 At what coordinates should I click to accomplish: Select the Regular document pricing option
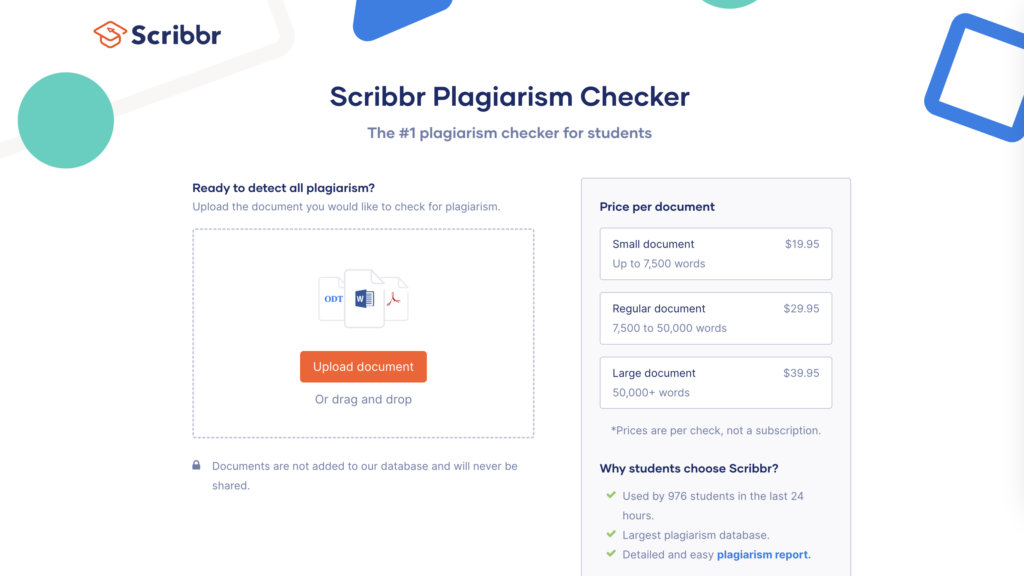pos(715,318)
